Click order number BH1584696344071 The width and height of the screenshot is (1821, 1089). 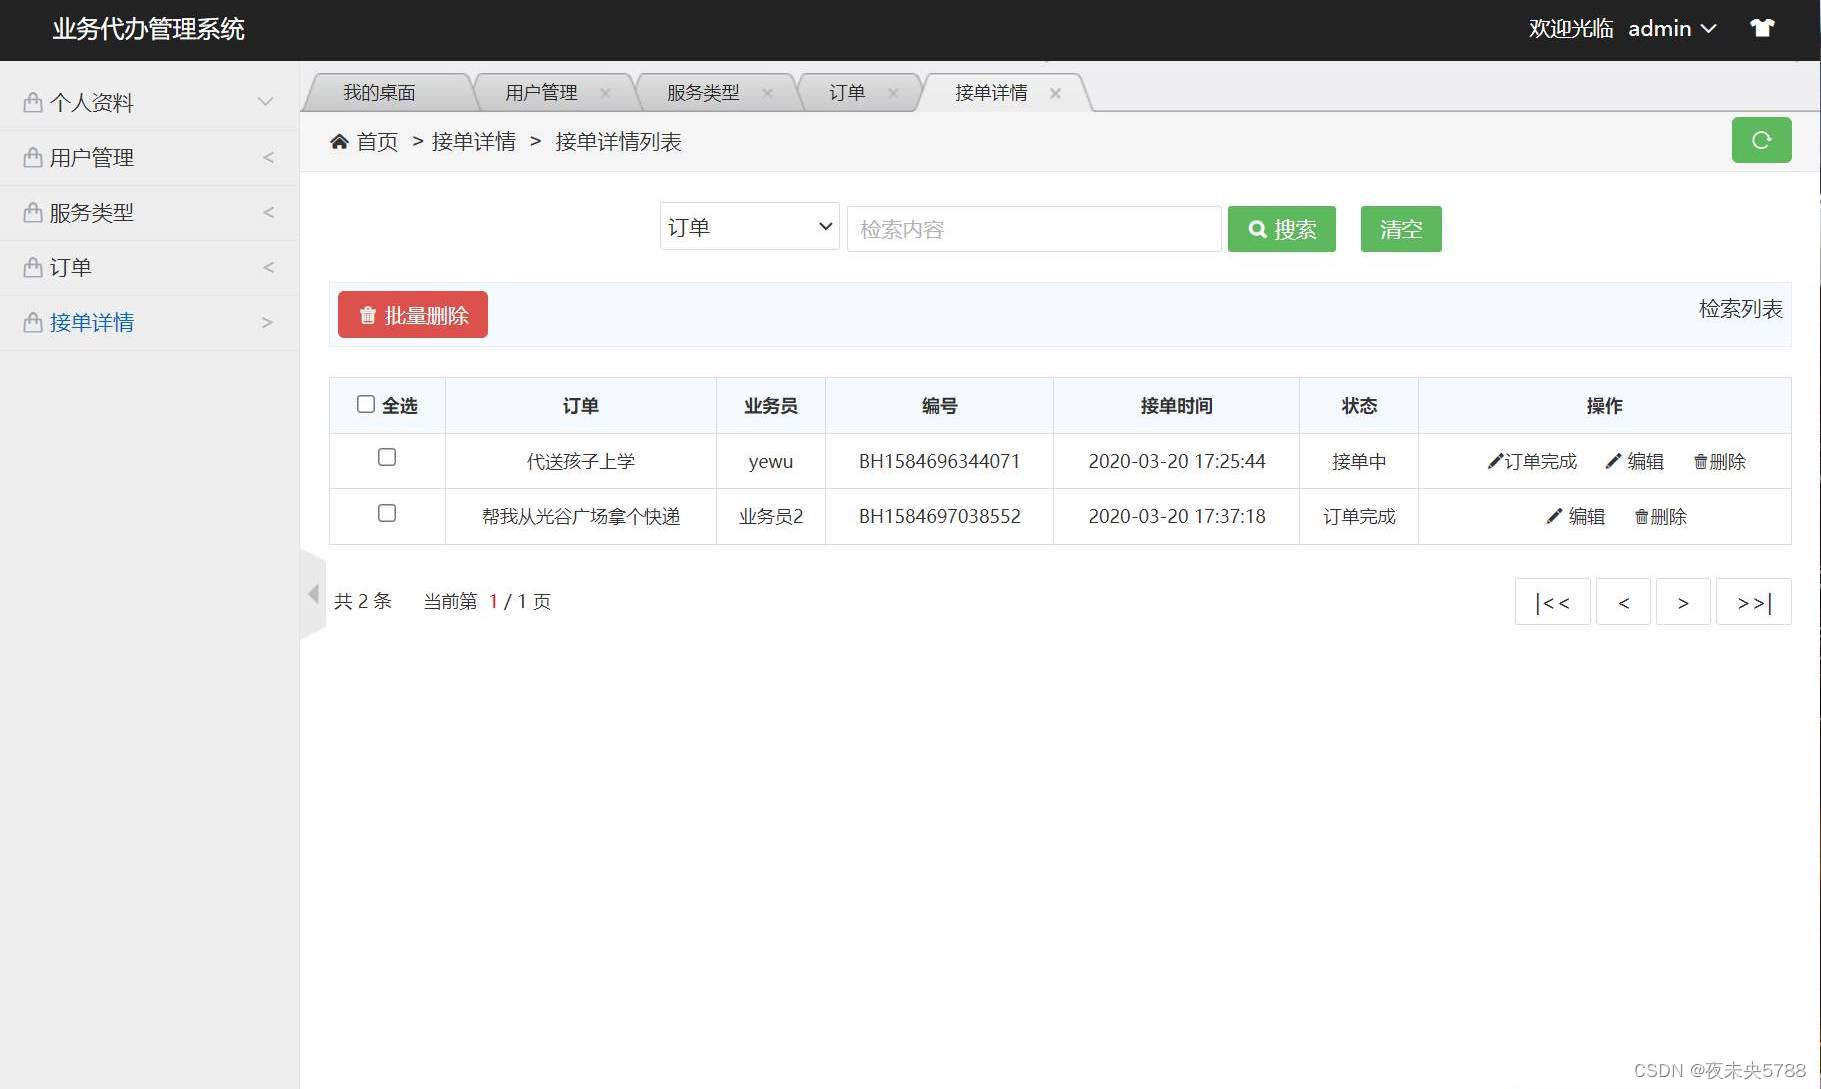[939, 461]
